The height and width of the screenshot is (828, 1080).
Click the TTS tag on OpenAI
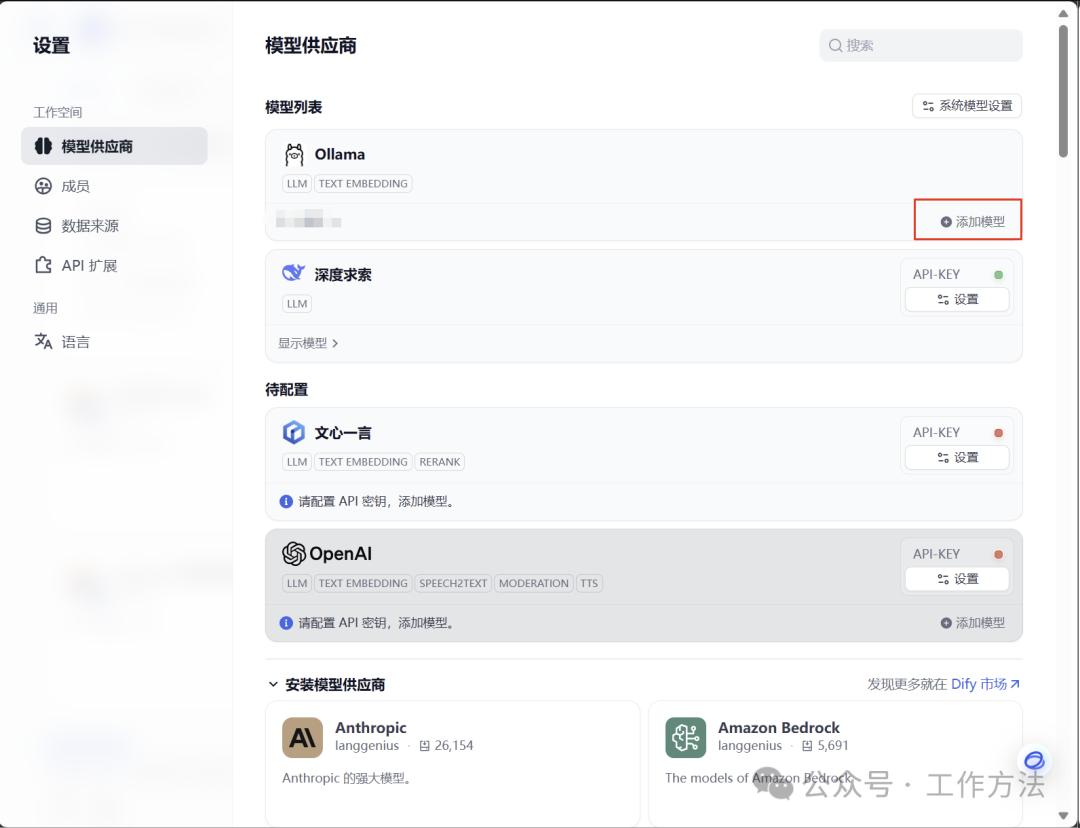point(589,583)
